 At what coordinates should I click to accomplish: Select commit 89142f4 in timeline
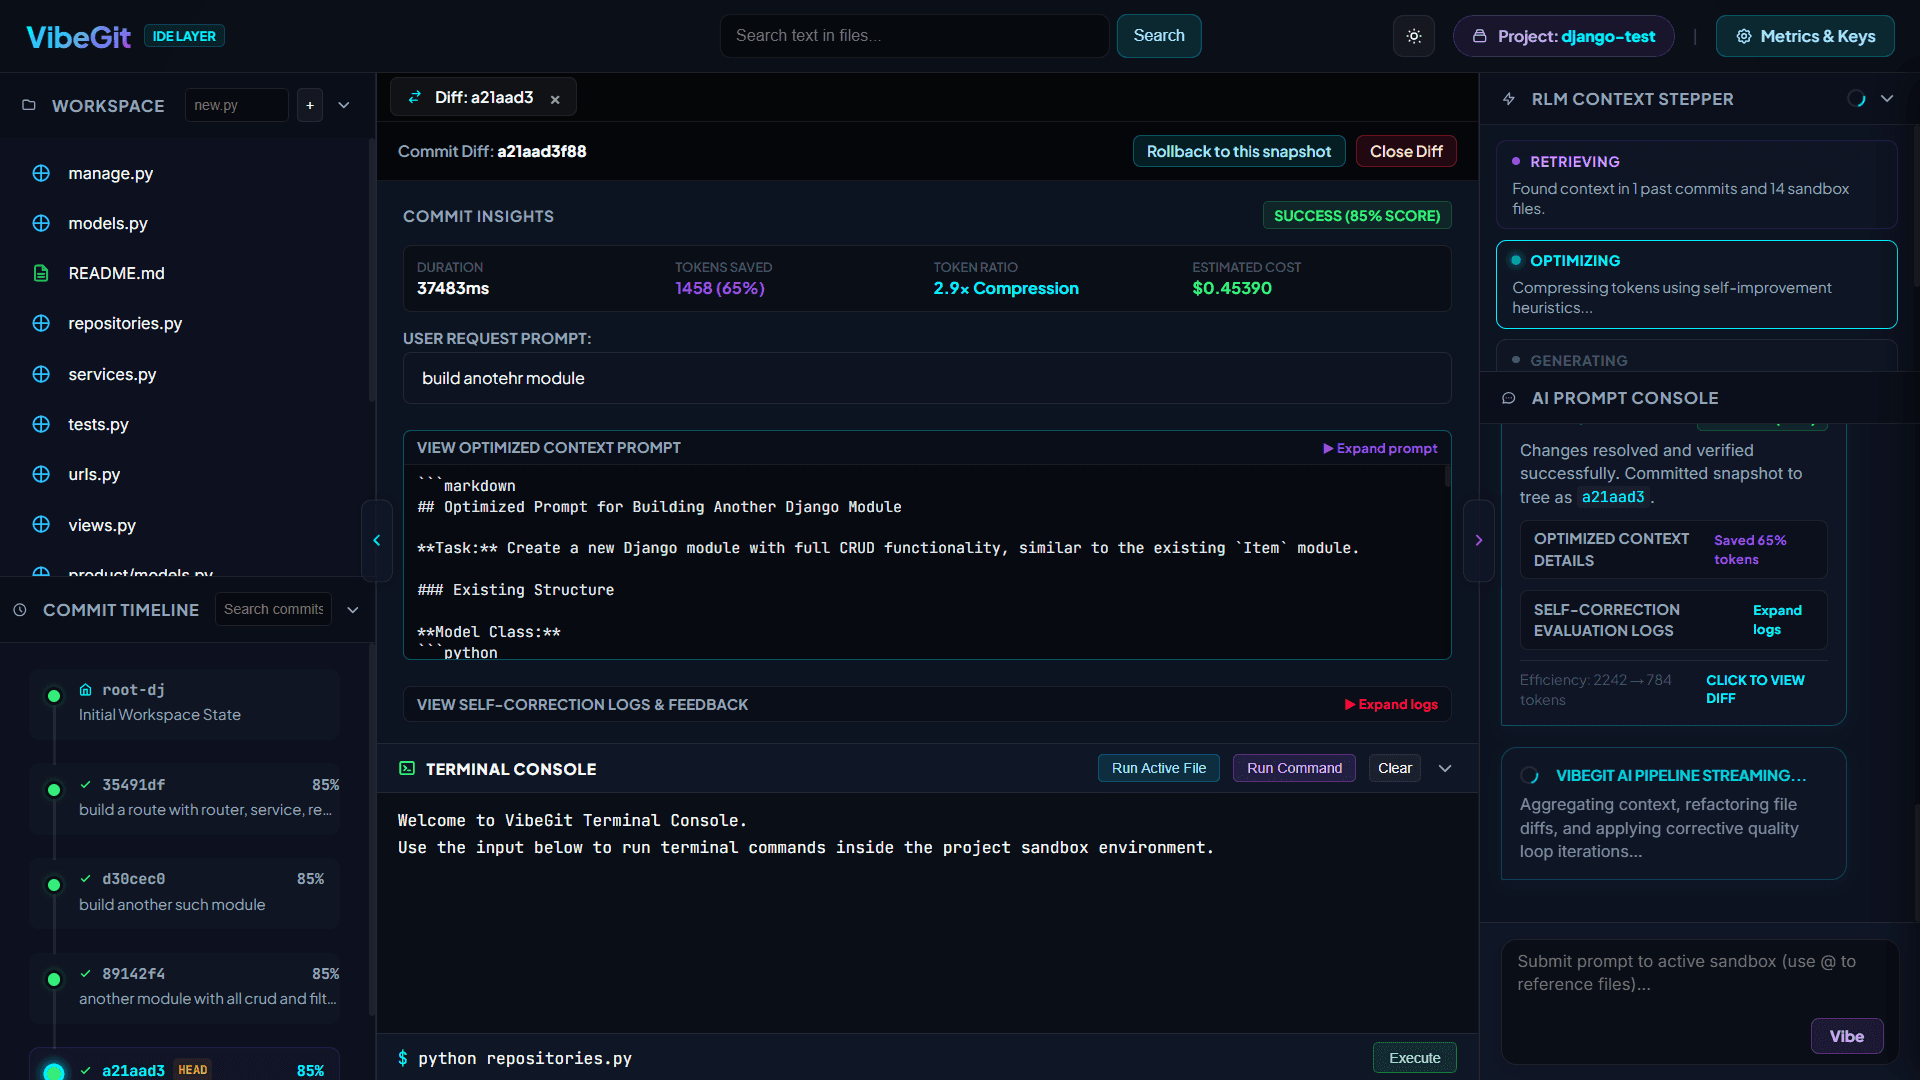pyautogui.click(x=184, y=987)
